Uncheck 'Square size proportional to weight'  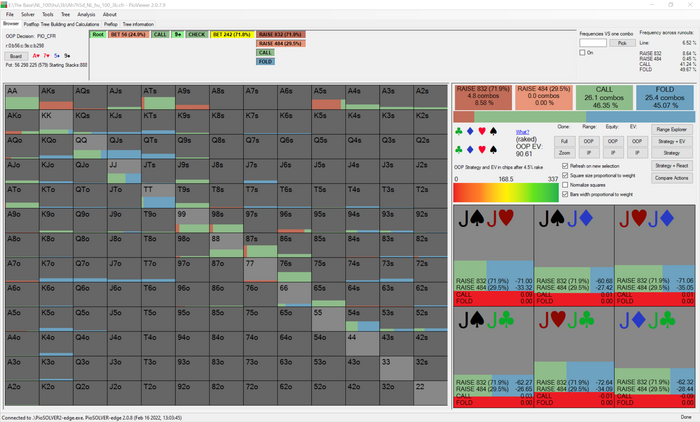click(x=565, y=175)
